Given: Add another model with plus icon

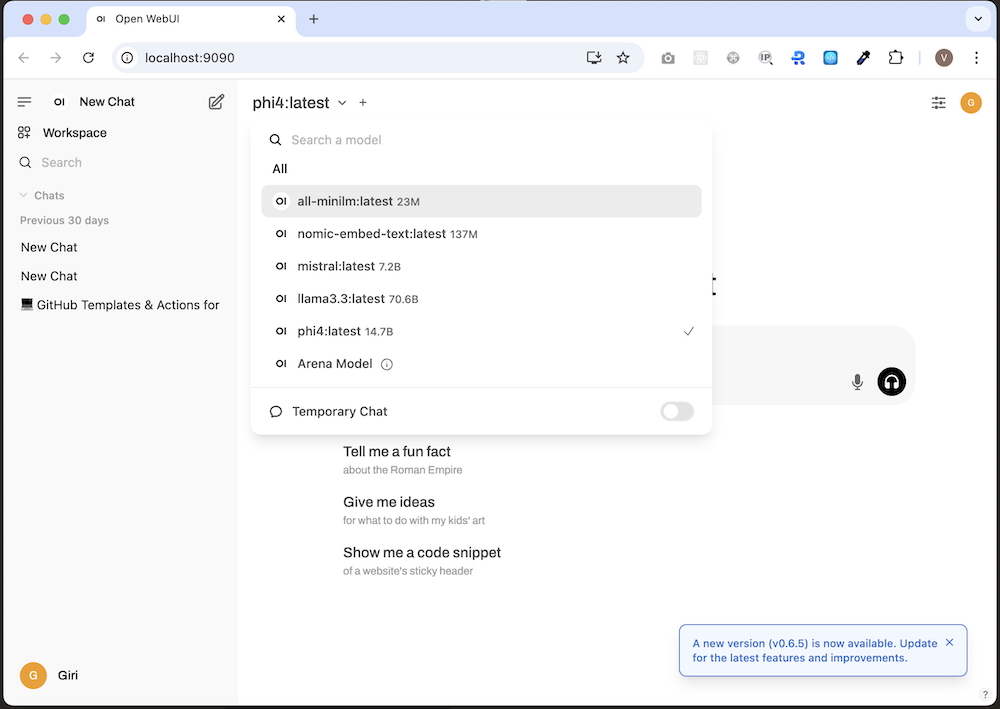Looking at the screenshot, I should 363,103.
